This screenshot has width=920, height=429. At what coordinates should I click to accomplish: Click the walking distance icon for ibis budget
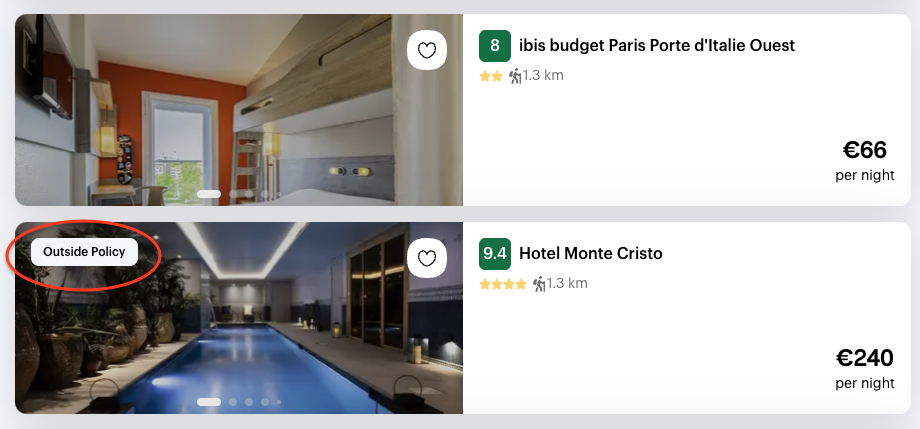point(516,76)
